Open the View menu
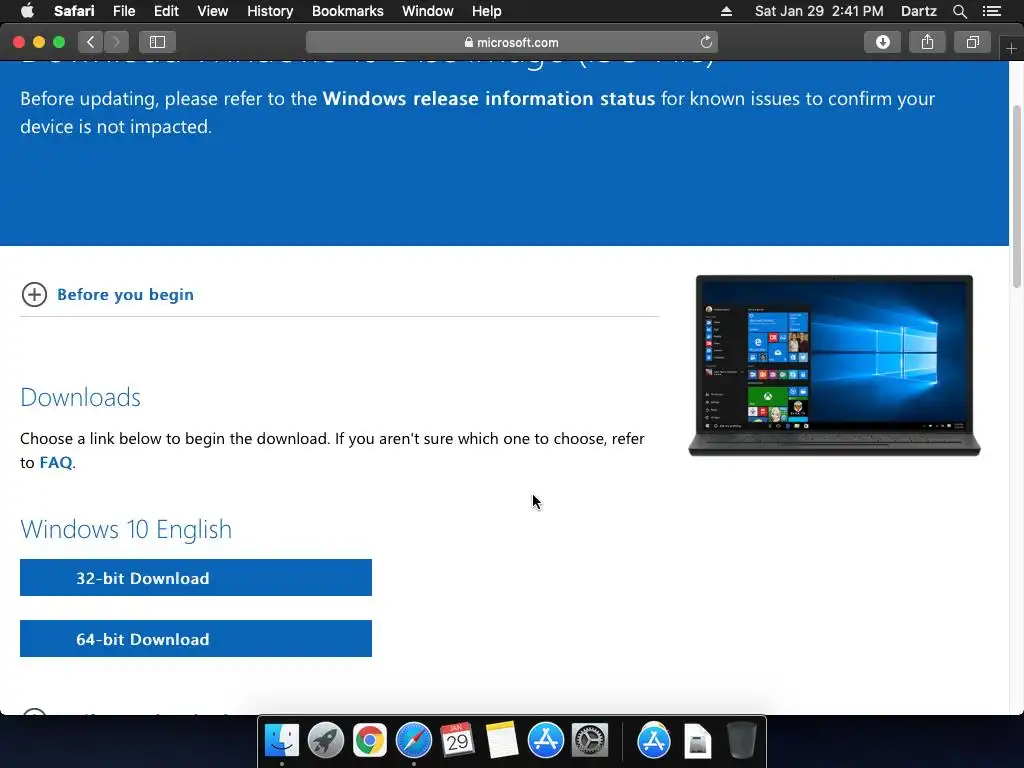Viewport: 1024px width, 768px height. [212, 11]
